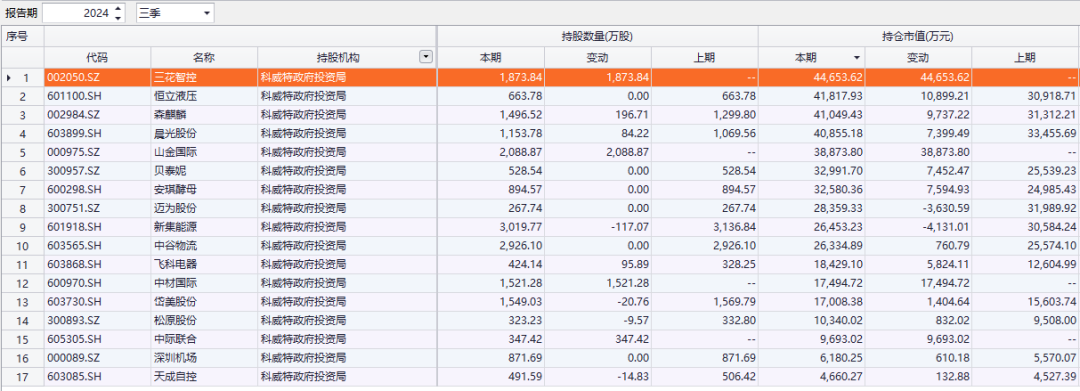Click 变动 header under 持股数量(万股)
The height and width of the screenshot is (391, 1080).
598,58
